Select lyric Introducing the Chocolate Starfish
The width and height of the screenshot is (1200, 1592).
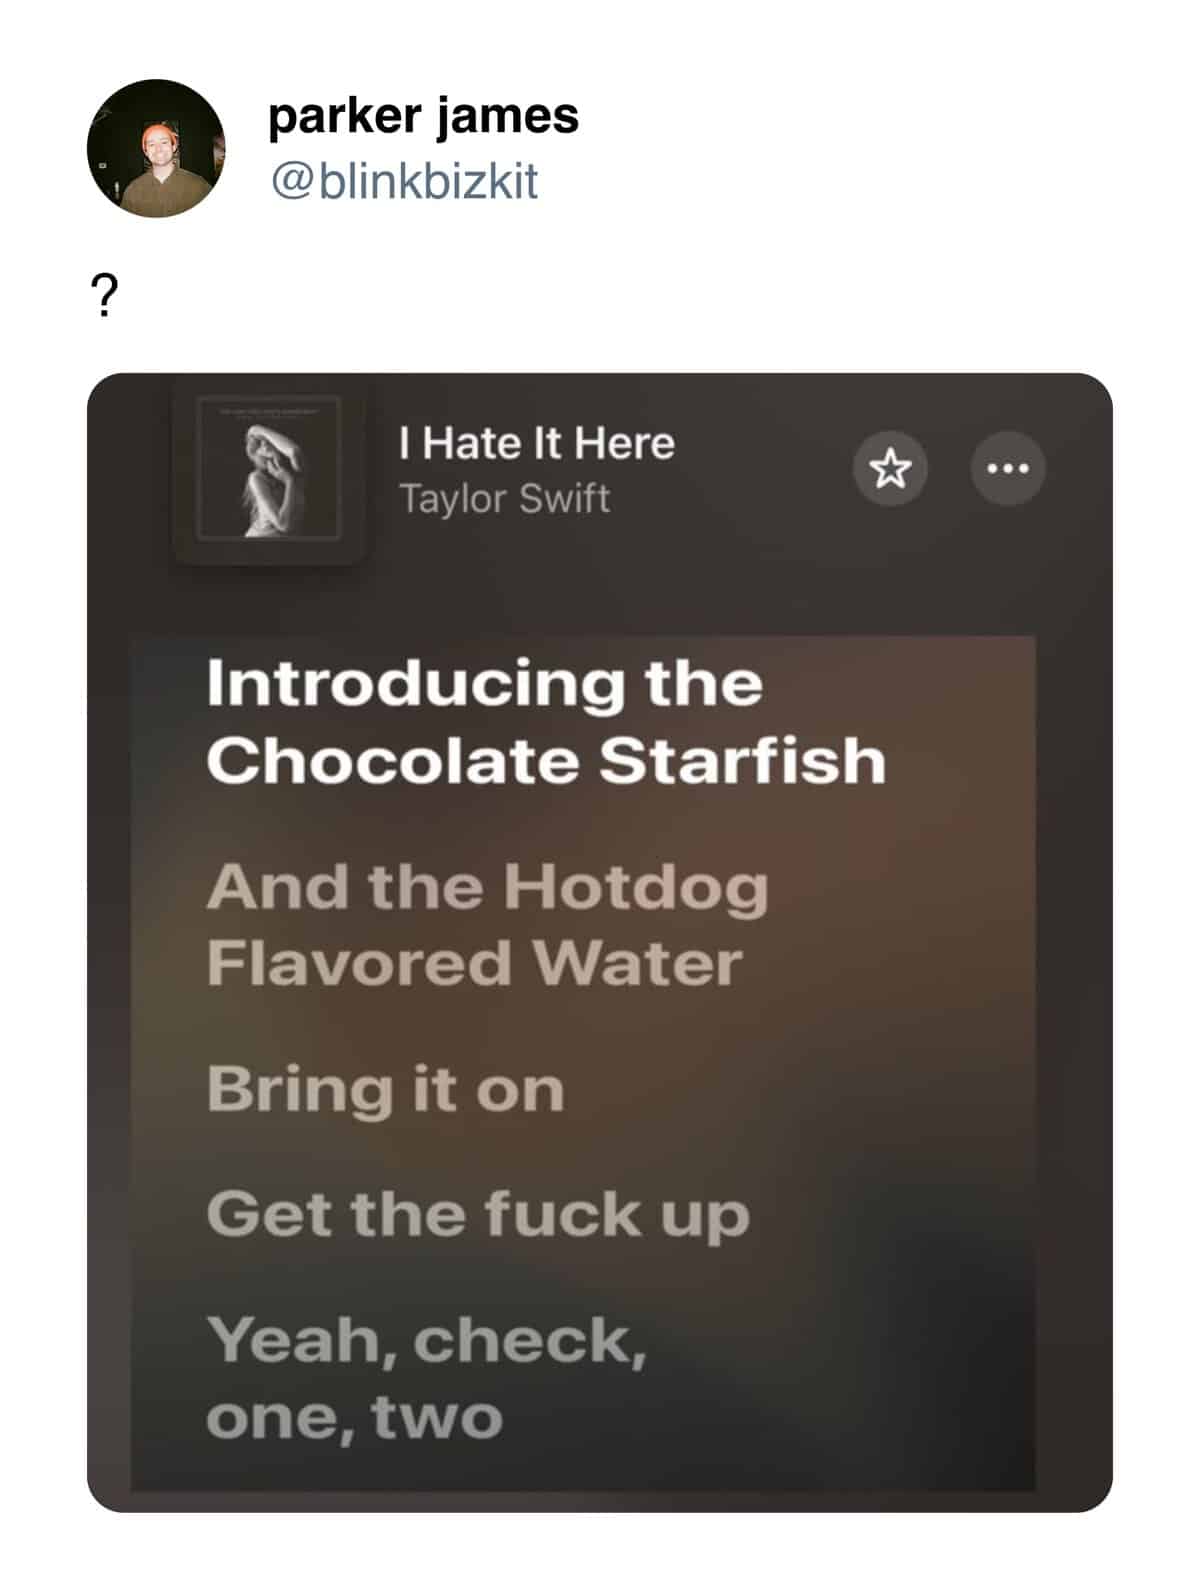[x=550, y=723]
